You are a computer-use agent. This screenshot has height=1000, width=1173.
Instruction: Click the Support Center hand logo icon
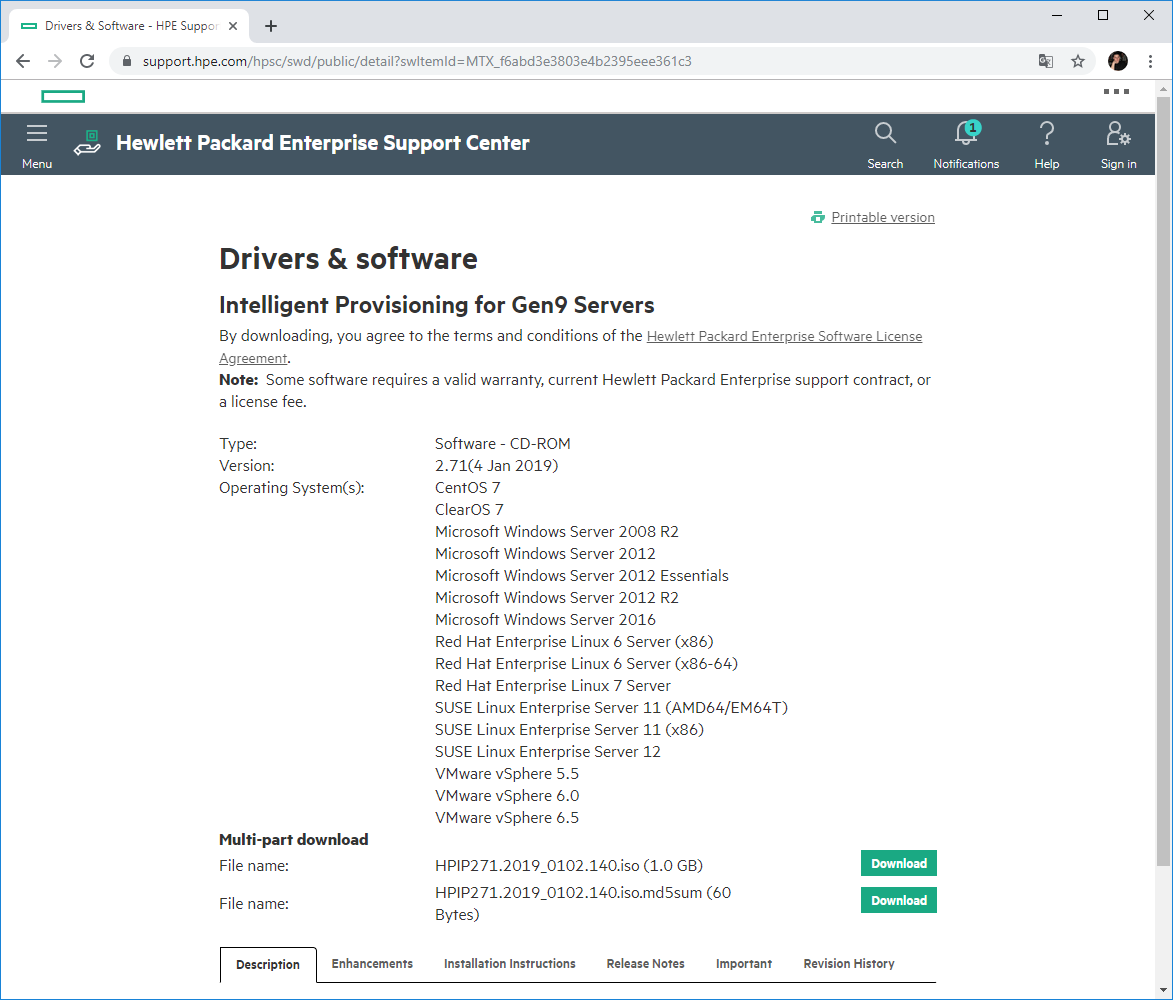coord(88,142)
